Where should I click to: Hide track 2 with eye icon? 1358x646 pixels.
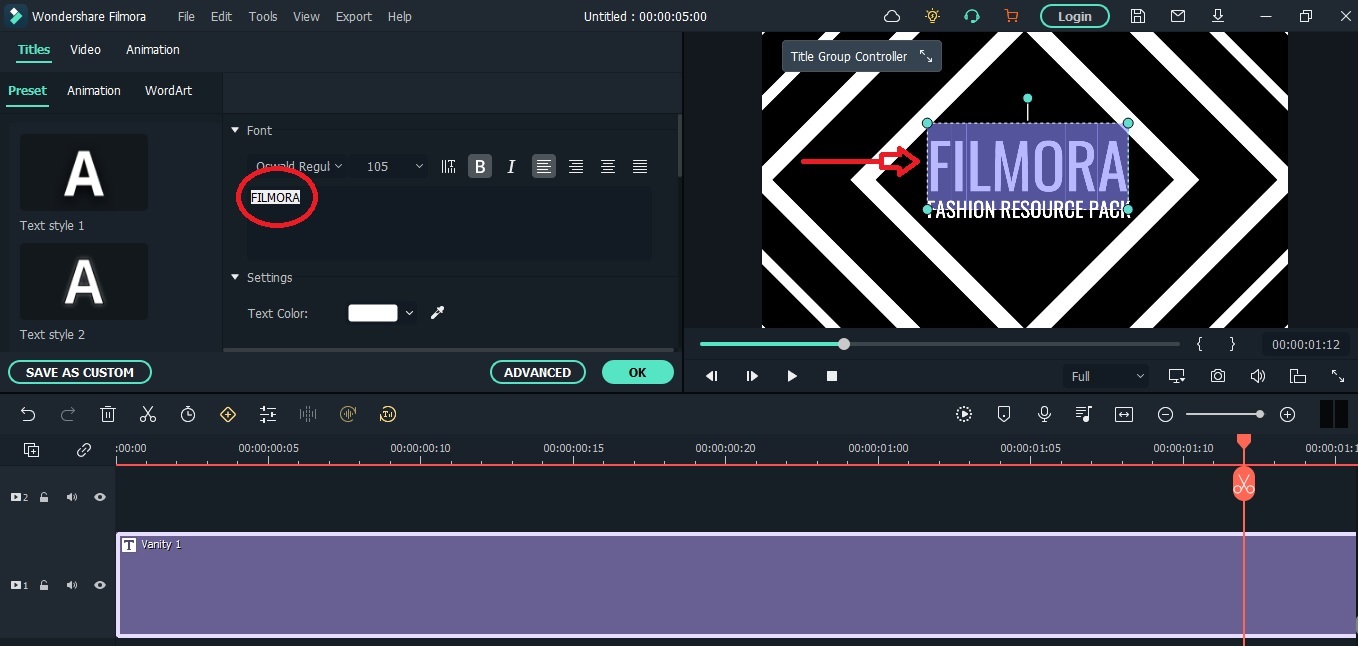100,497
